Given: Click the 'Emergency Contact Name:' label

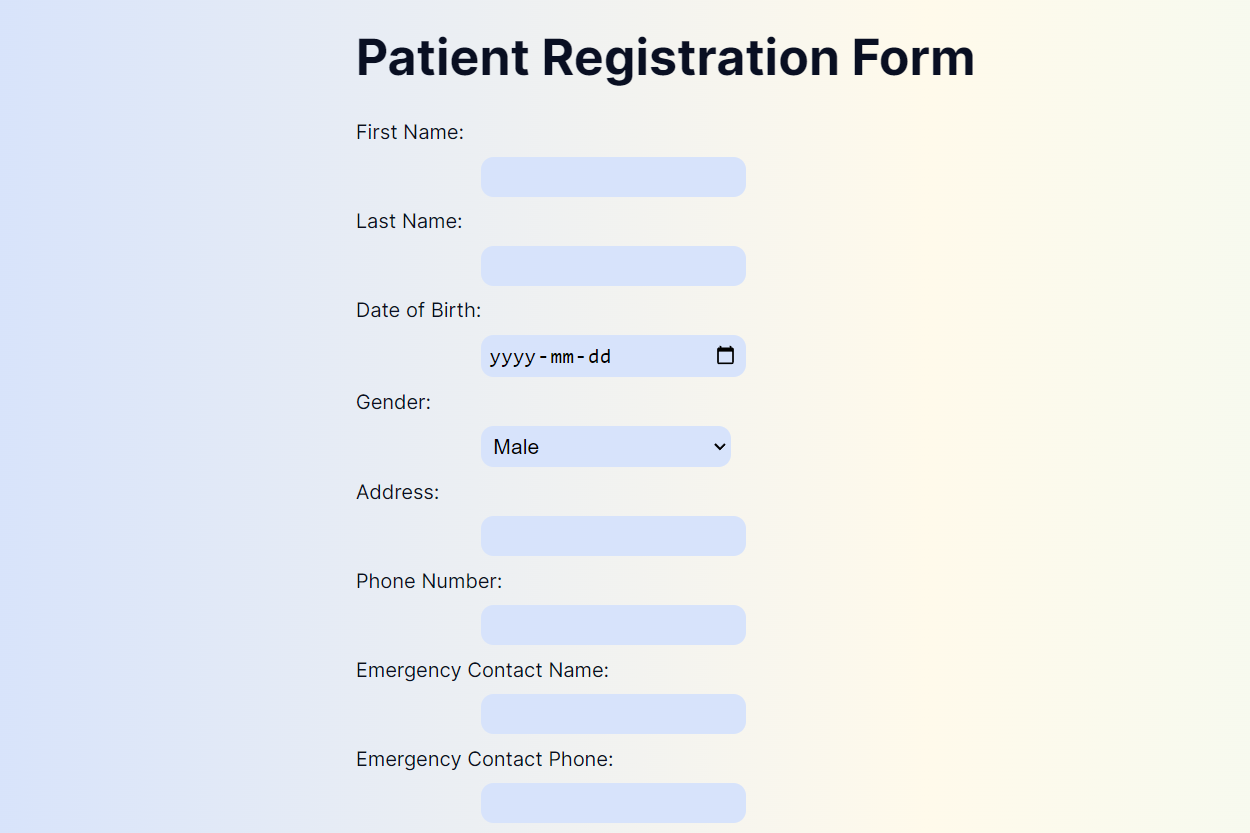Looking at the screenshot, I should click(482, 670).
